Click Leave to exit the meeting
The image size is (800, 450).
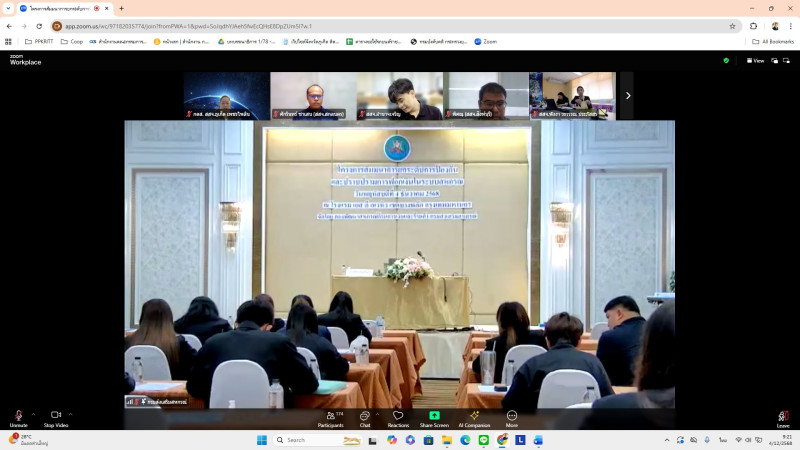783,417
